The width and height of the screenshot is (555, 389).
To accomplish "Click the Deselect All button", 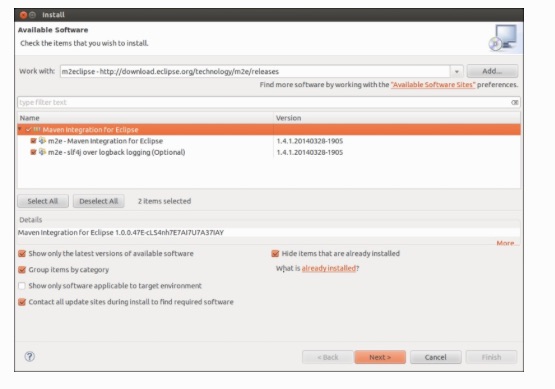I will click(x=98, y=201).
